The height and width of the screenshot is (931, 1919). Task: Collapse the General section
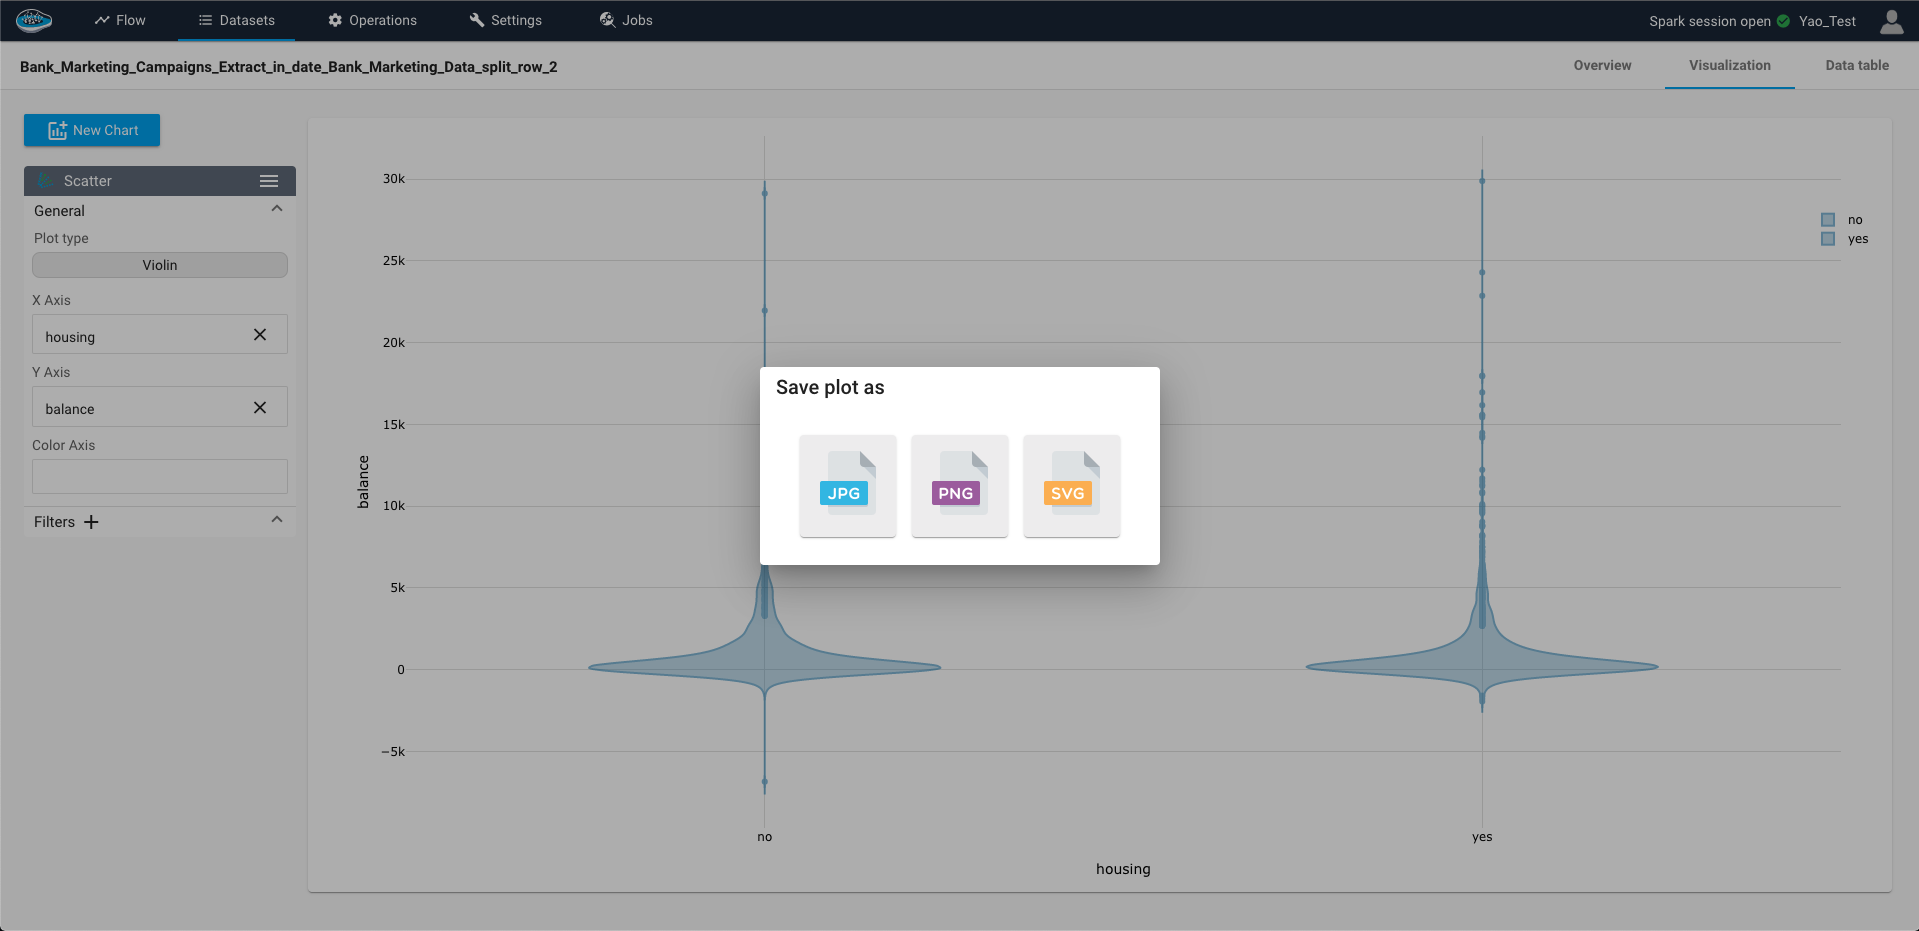(277, 209)
